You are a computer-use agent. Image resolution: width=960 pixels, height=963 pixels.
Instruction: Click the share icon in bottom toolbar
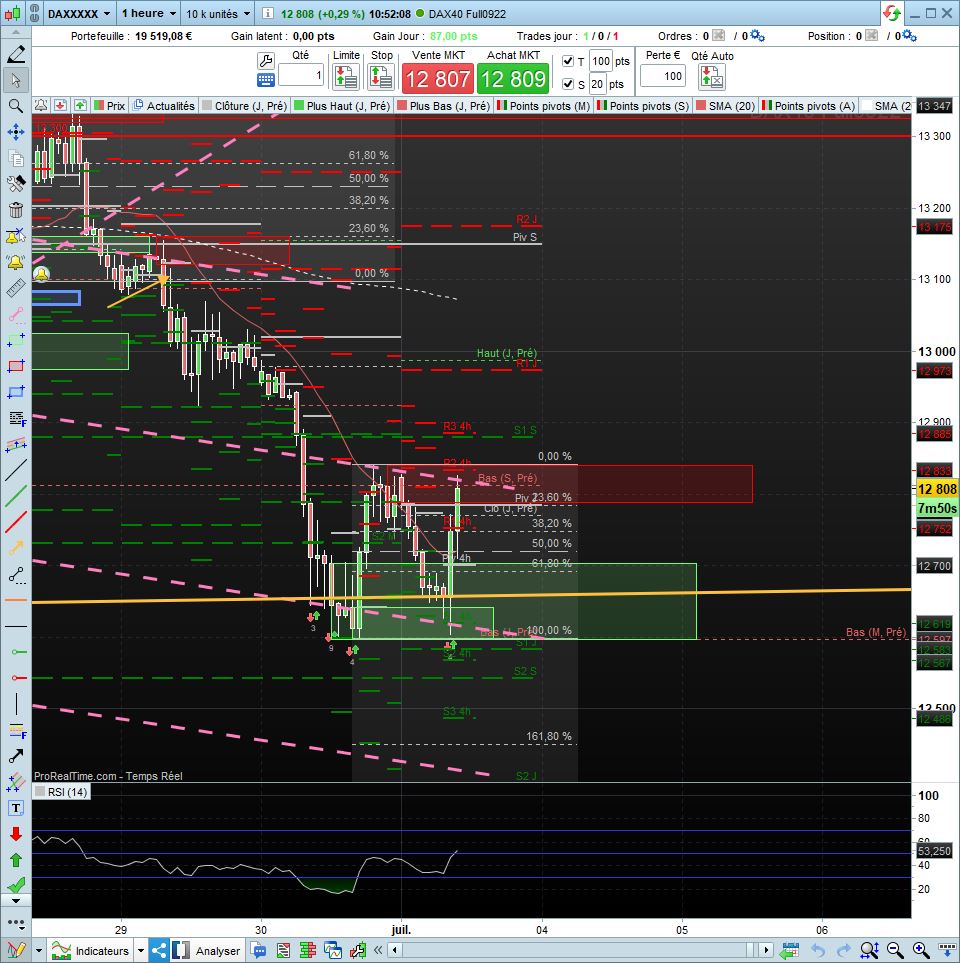(x=158, y=951)
